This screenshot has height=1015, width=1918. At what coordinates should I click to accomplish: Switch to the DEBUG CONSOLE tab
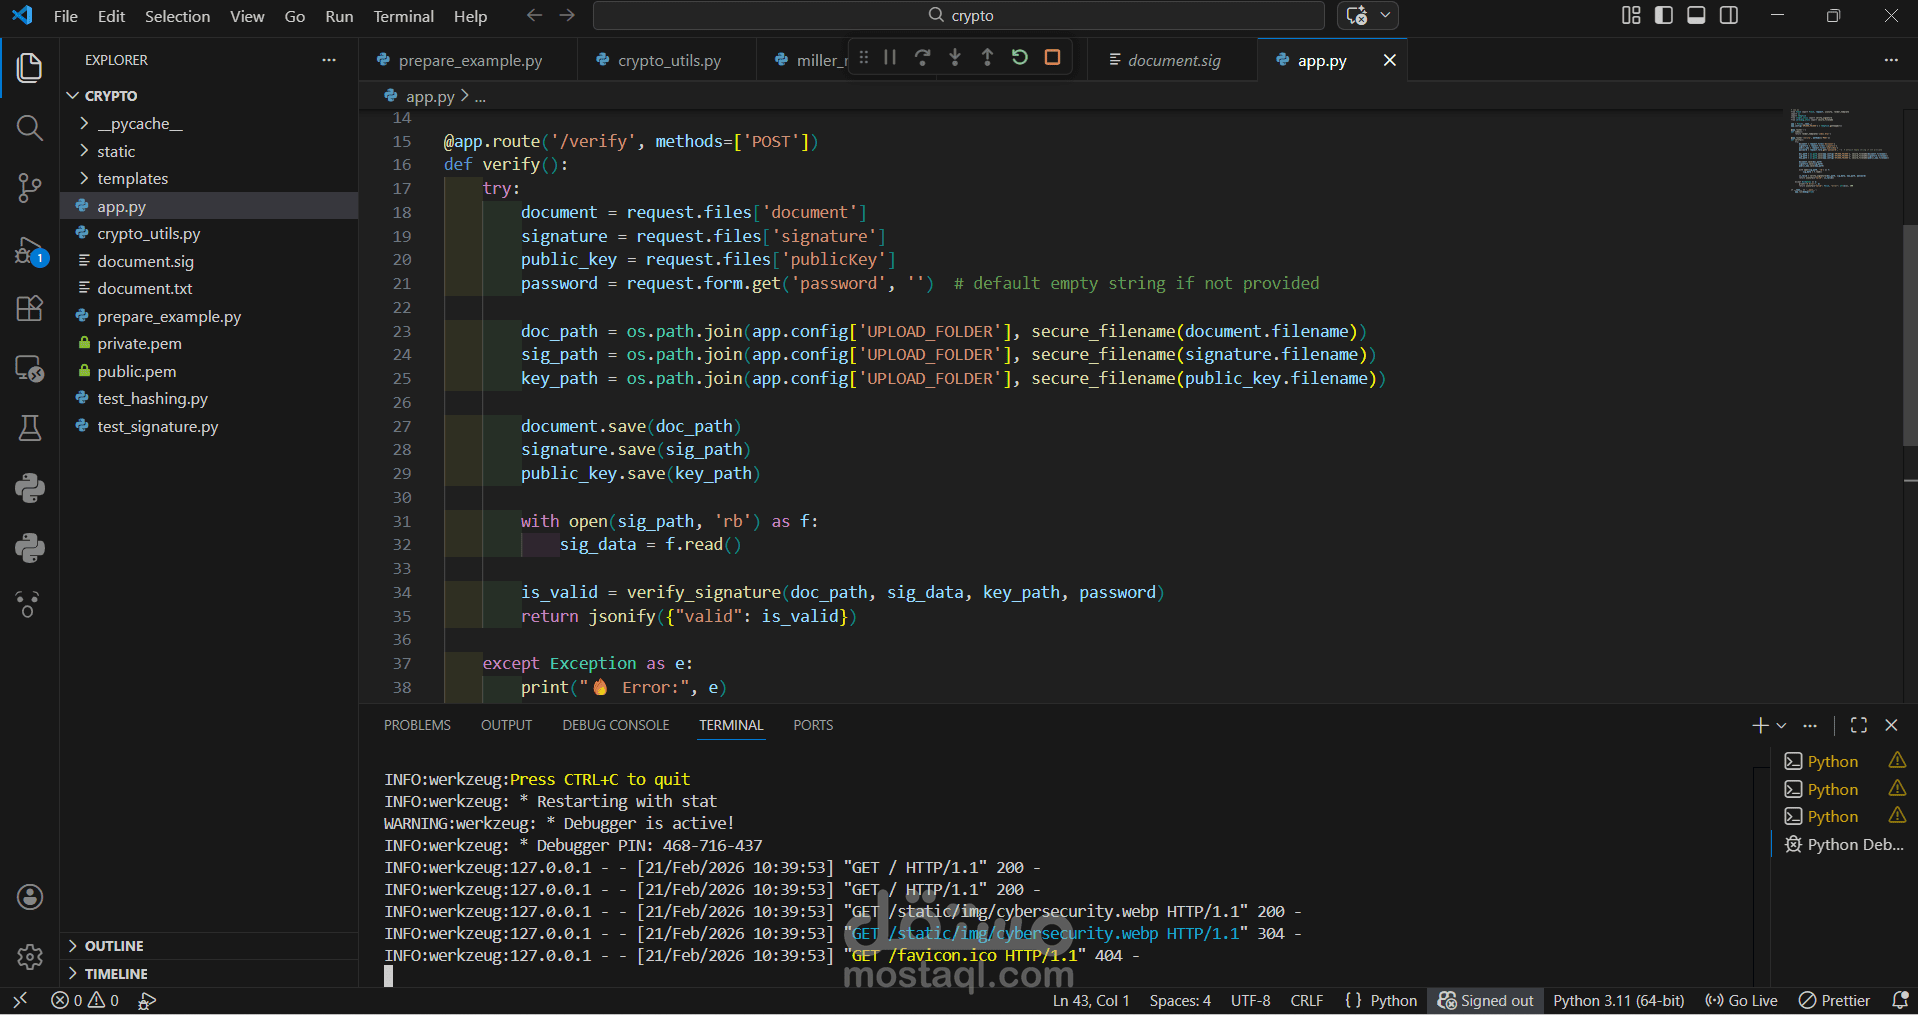(615, 725)
